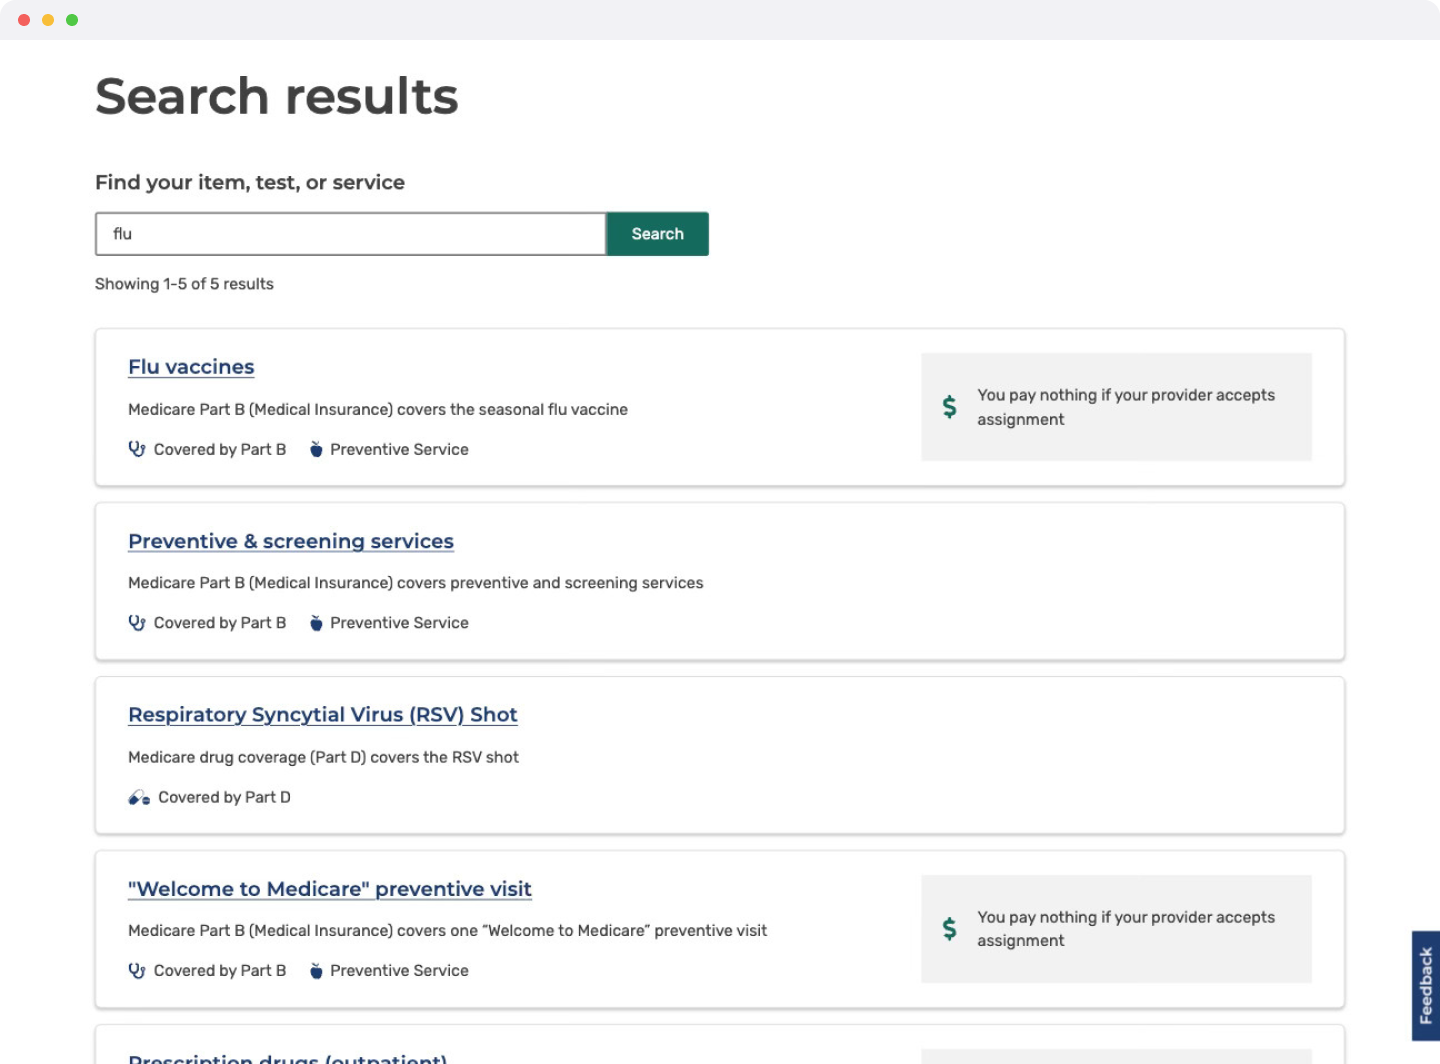Click the yellow minimize window button
The width and height of the screenshot is (1440, 1064).
tap(48, 20)
